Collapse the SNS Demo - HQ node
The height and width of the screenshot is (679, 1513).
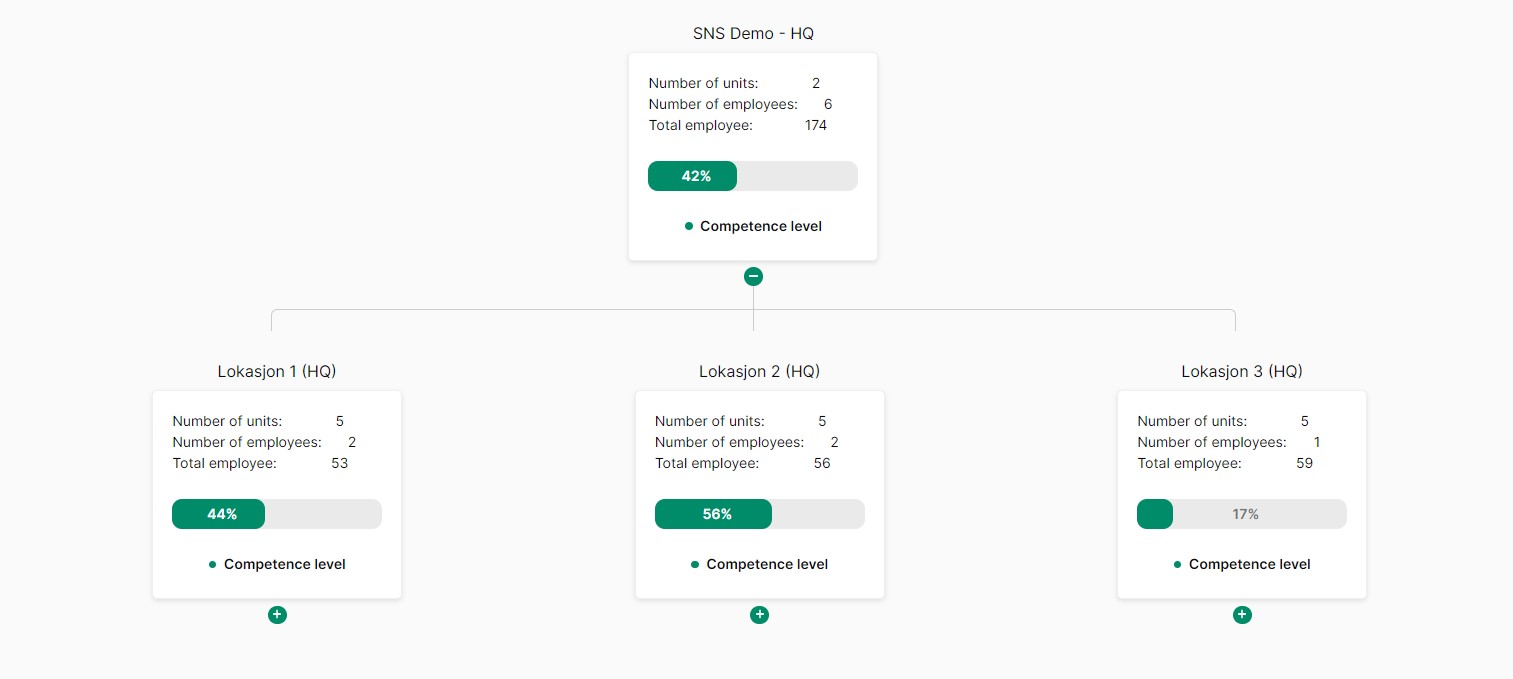[753, 277]
